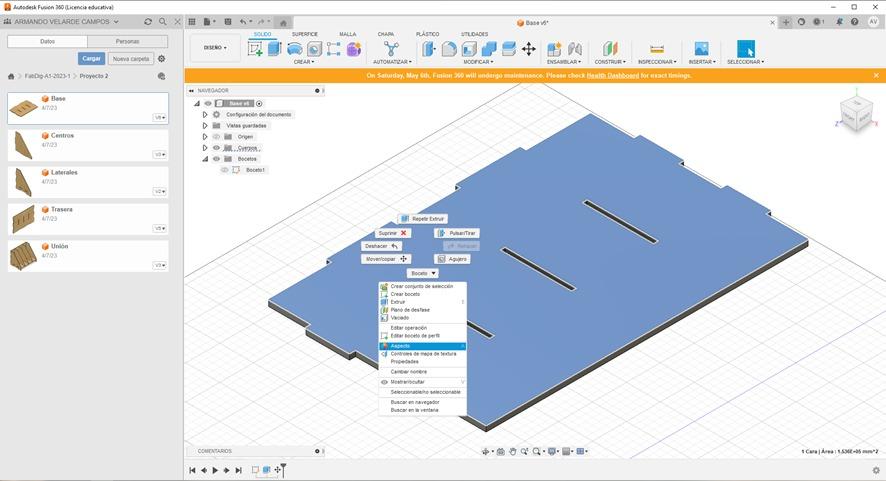Open the Boceto dropdown in marking menu
The height and width of the screenshot is (481, 886).
coord(422,273)
